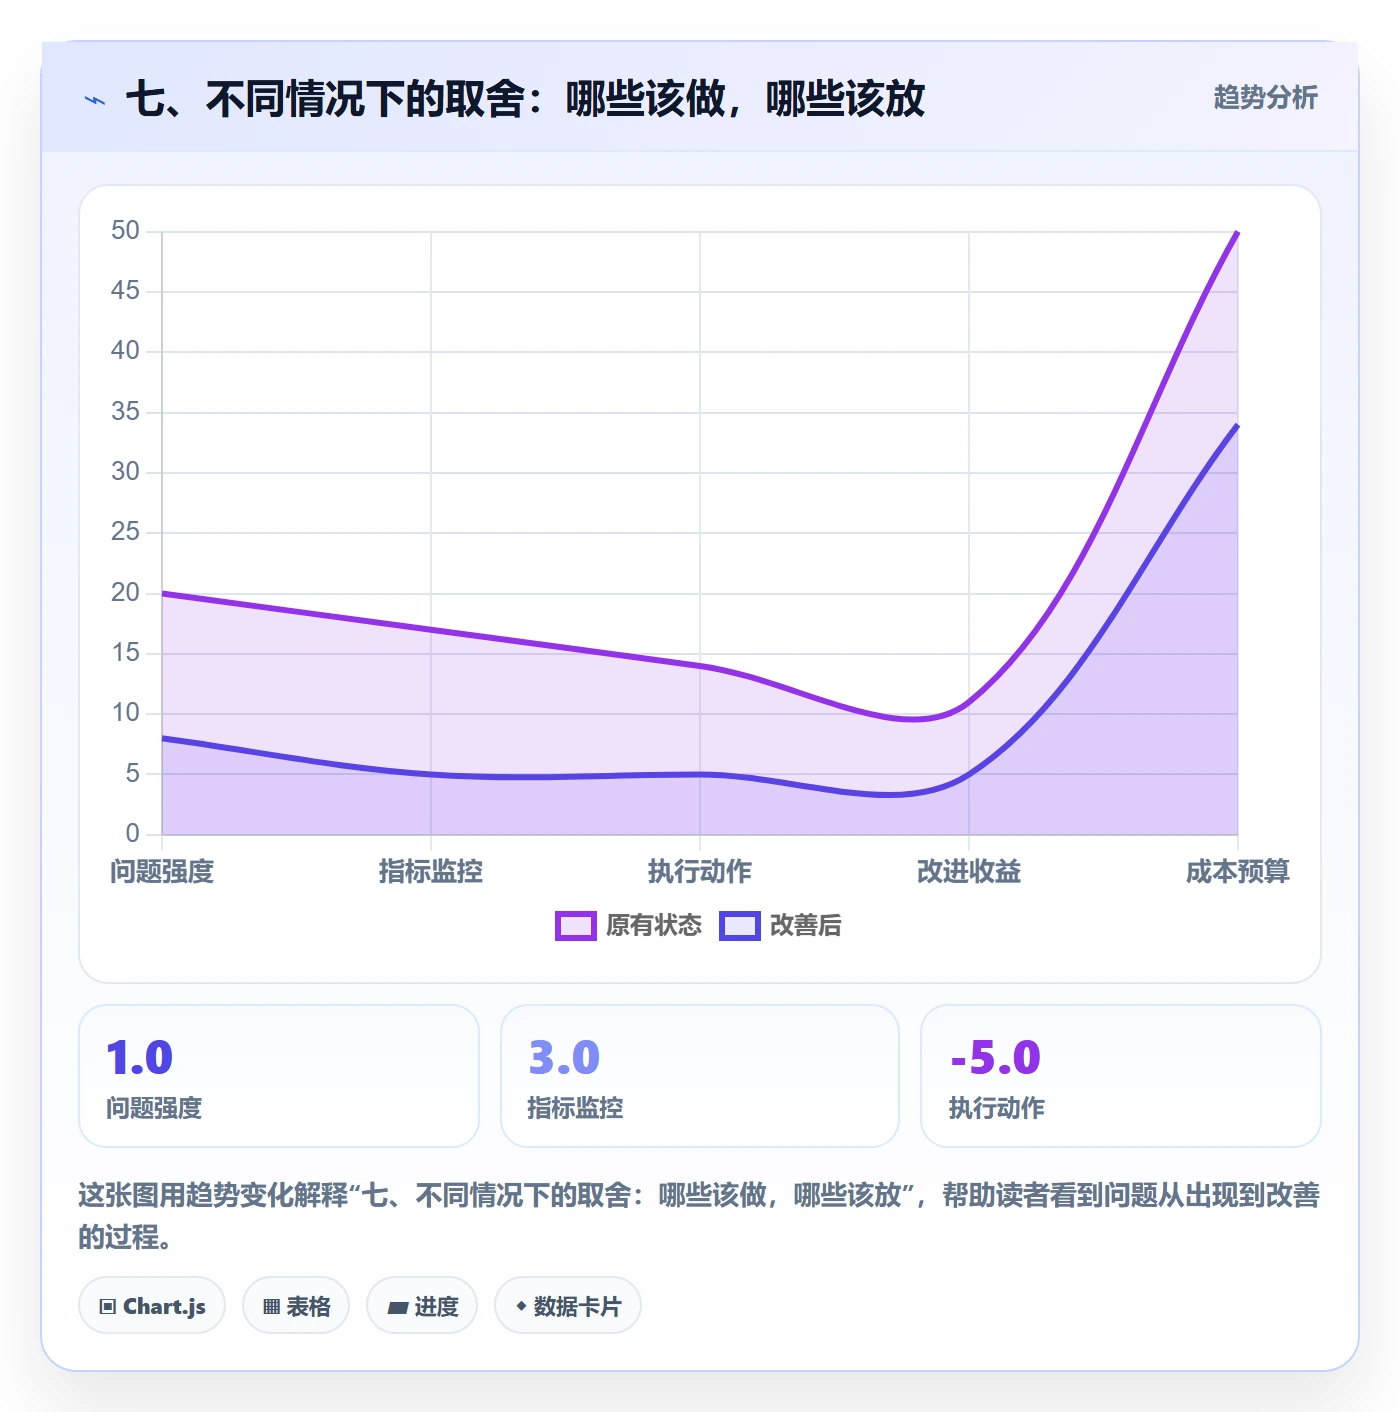This screenshot has height=1412, width=1400.
Task: Select the 表格 tag chip
Action: tap(296, 1306)
